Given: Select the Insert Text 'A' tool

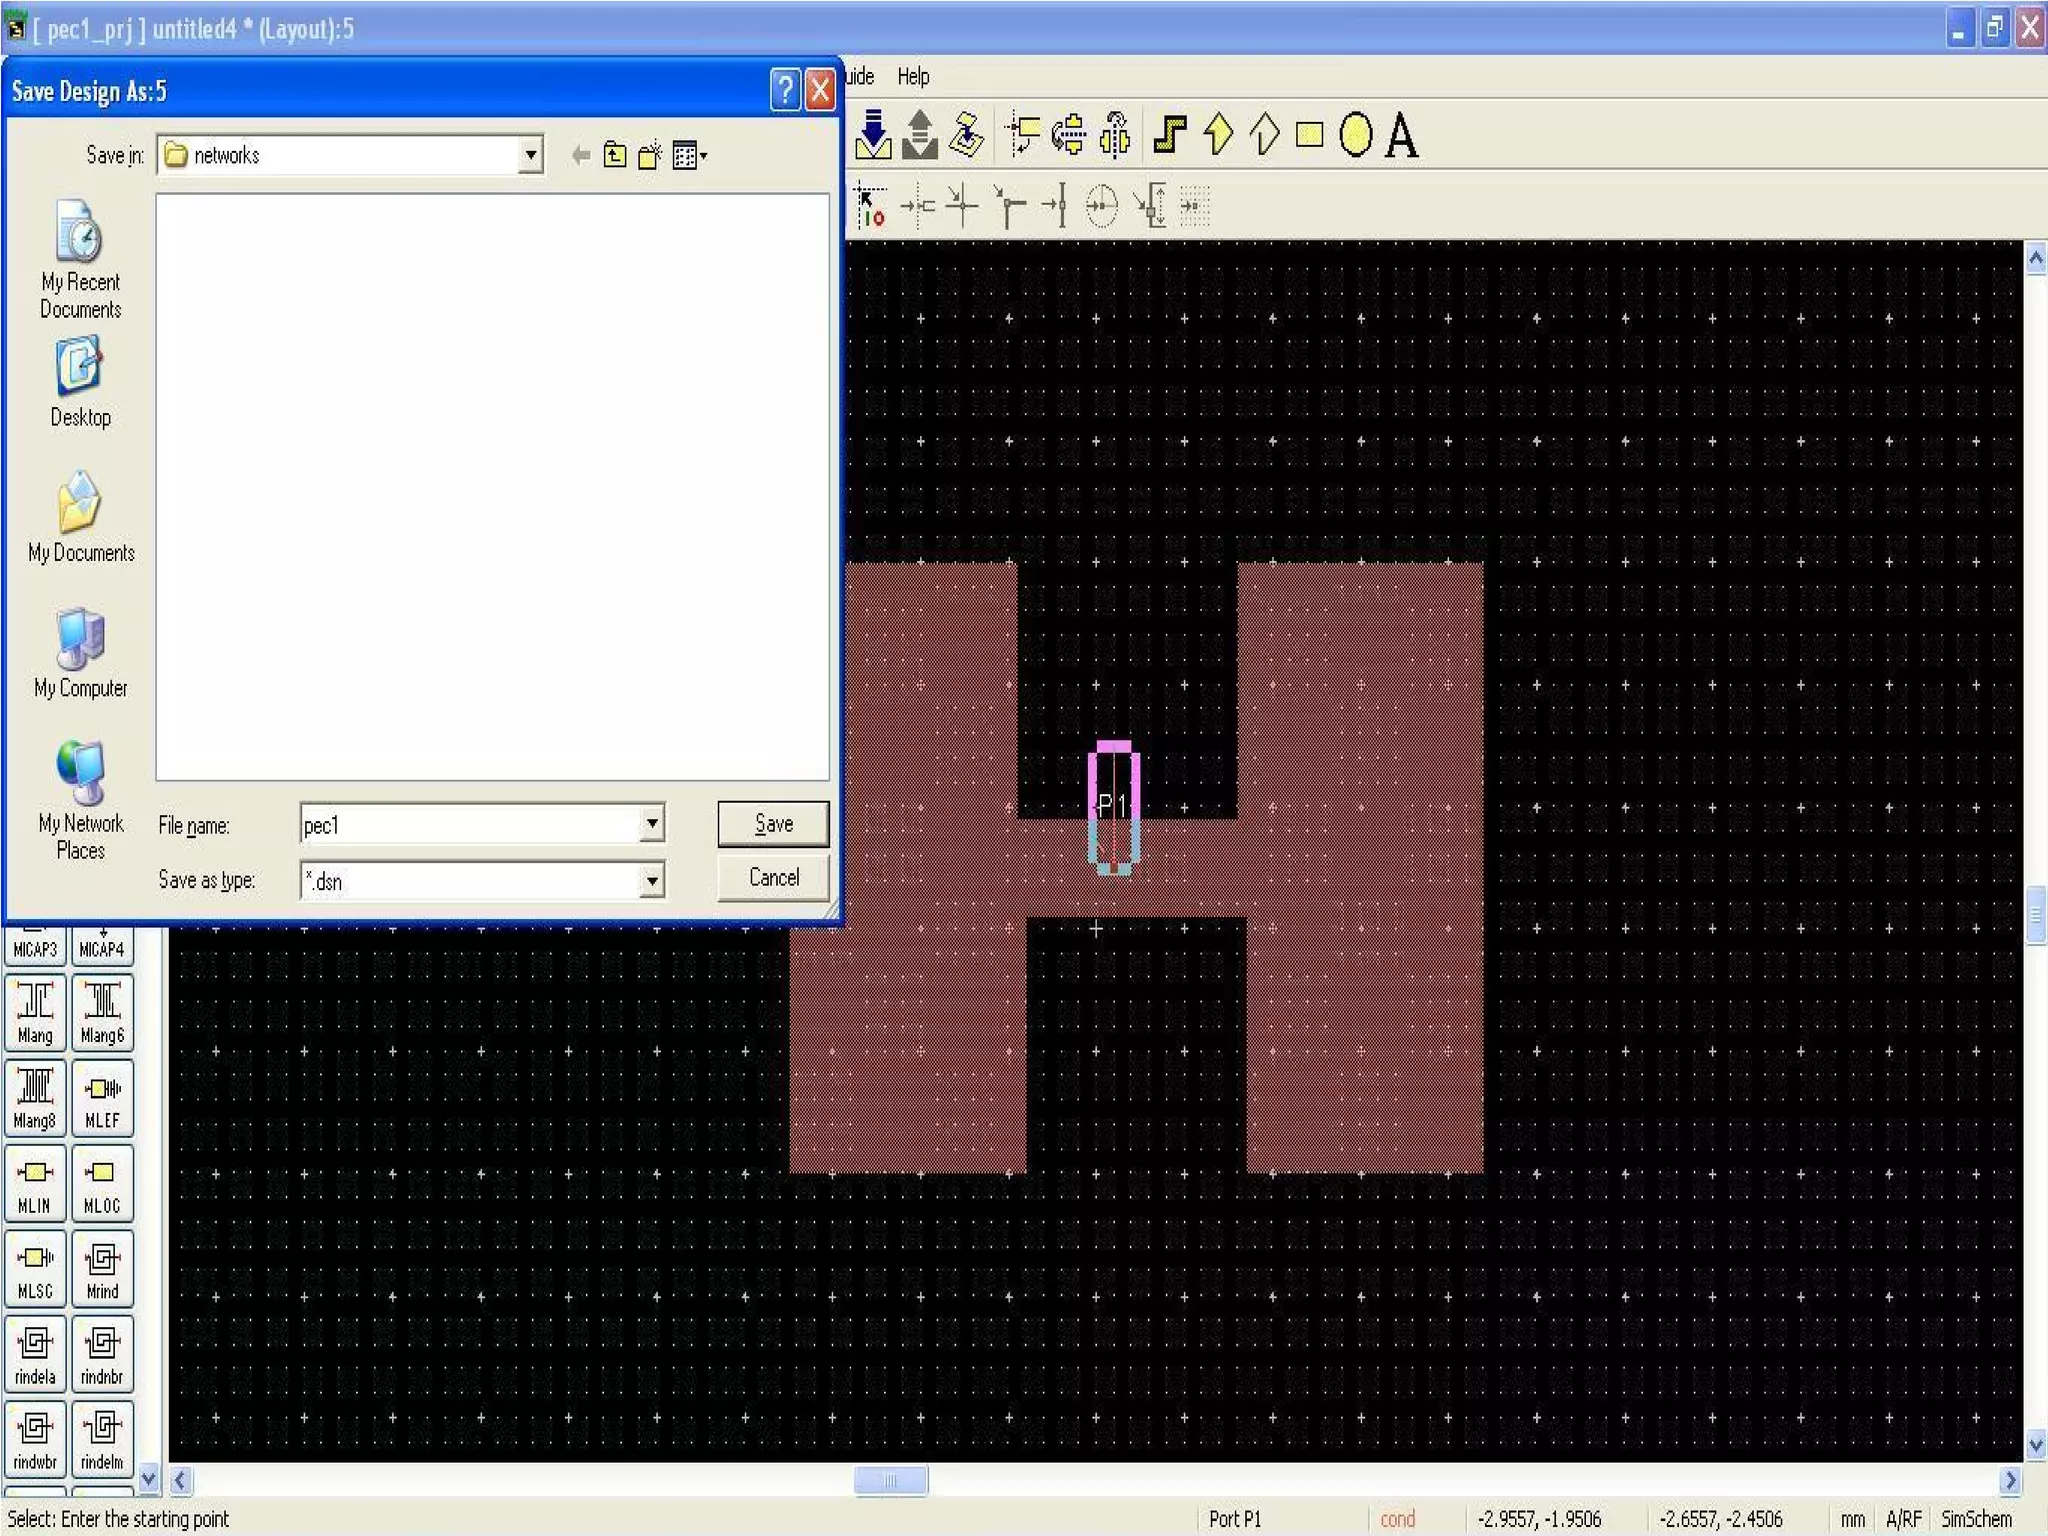Looking at the screenshot, I should tap(1401, 135).
